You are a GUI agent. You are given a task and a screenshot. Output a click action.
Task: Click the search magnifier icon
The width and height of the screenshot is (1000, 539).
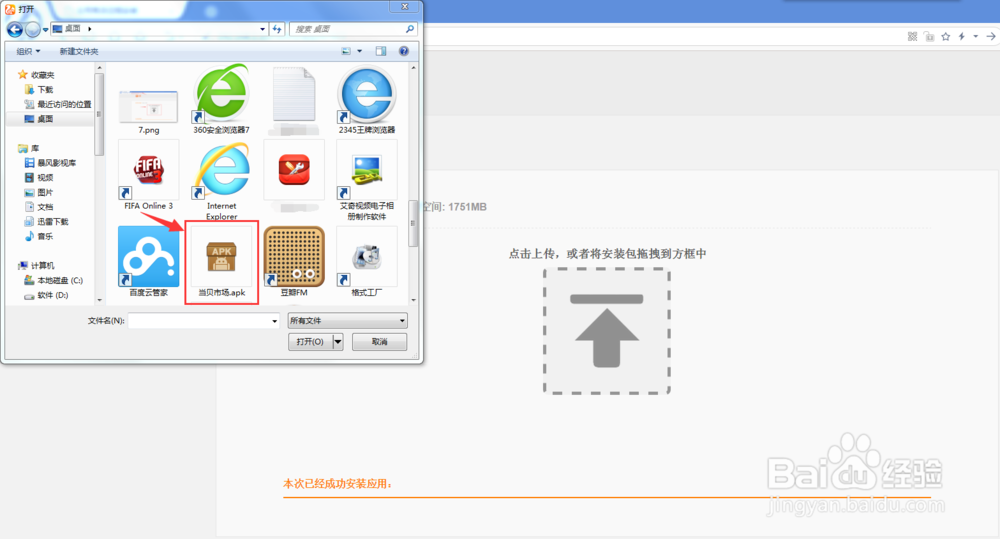(409, 29)
